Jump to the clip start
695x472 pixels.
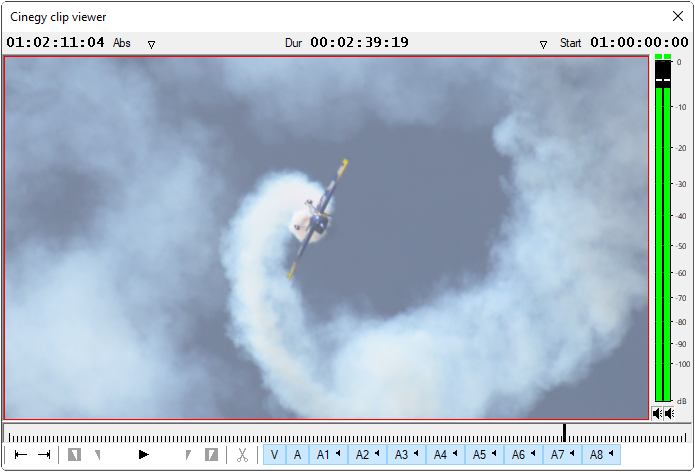(20, 455)
